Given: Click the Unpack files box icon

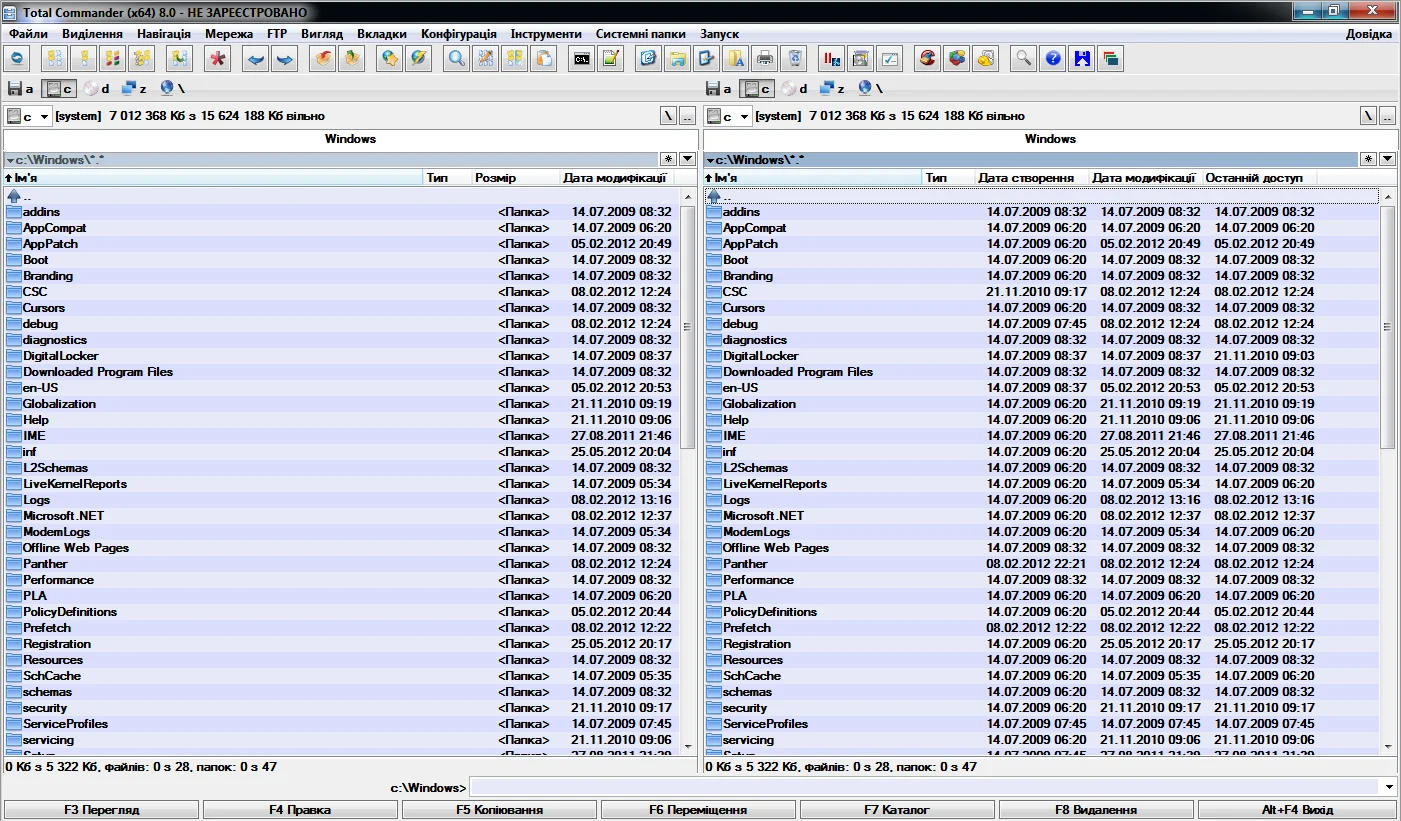Looking at the screenshot, I should [x=351, y=59].
